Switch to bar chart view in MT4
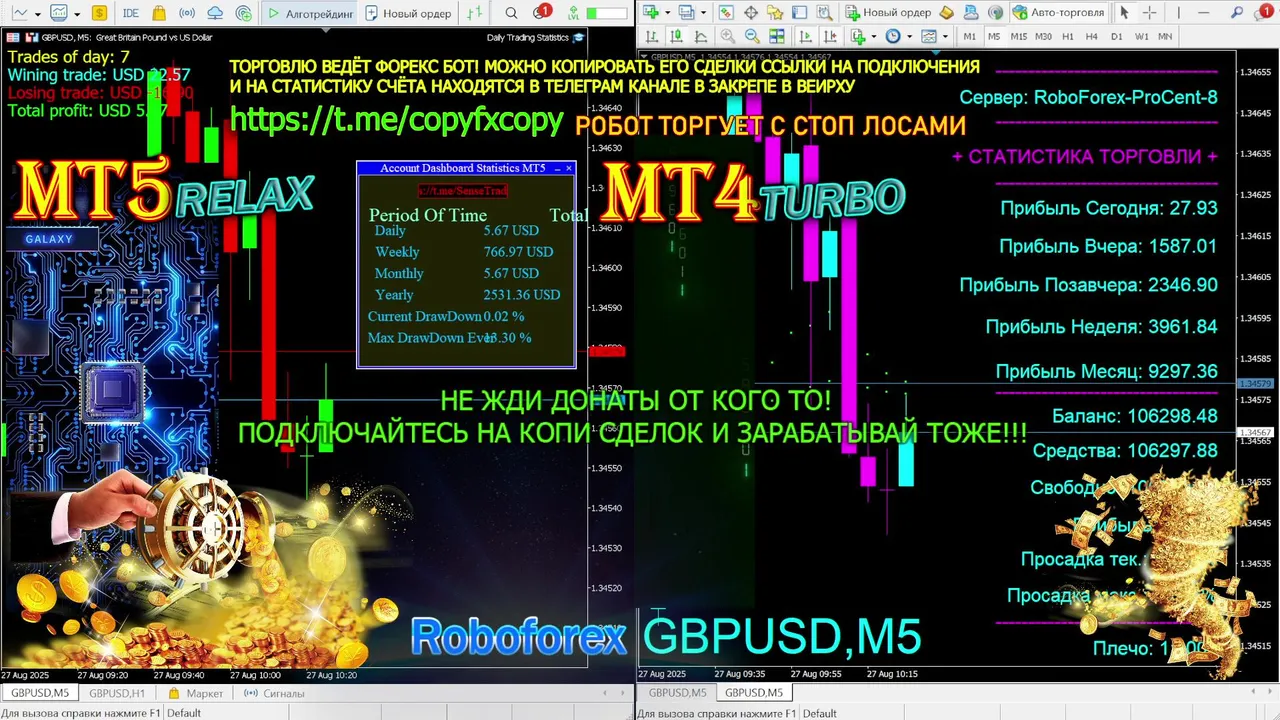The height and width of the screenshot is (720, 1280). coord(651,36)
